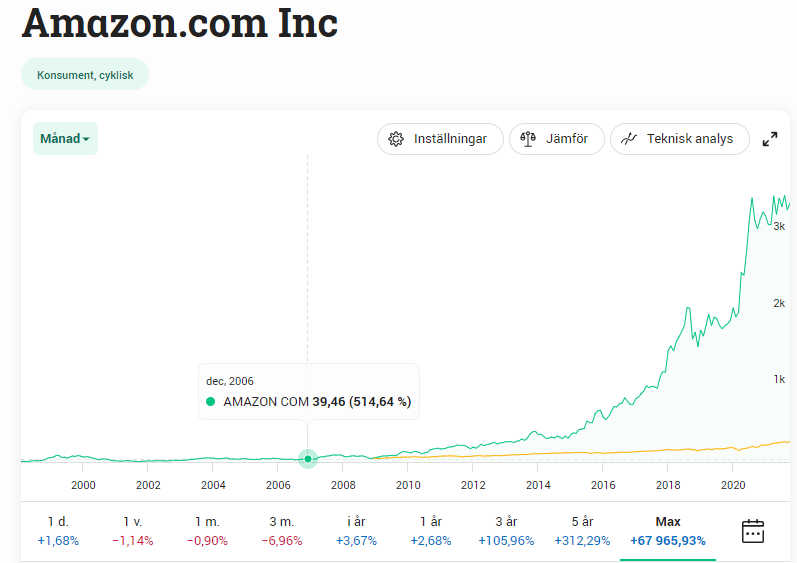Switch to the 3 m. period
This screenshot has height=563, width=797.
click(282, 531)
